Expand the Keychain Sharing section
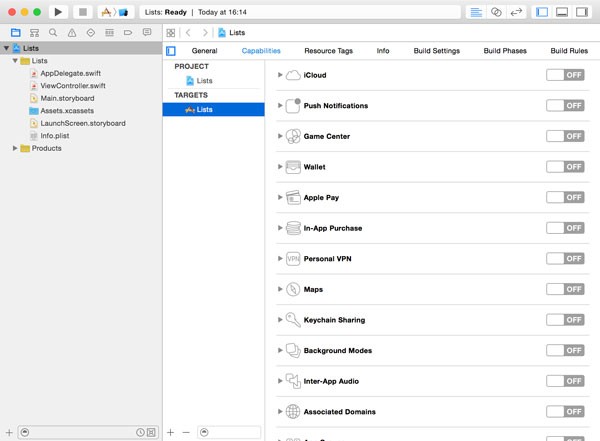Viewport: 600px width, 441px height. (x=280, y=320)
